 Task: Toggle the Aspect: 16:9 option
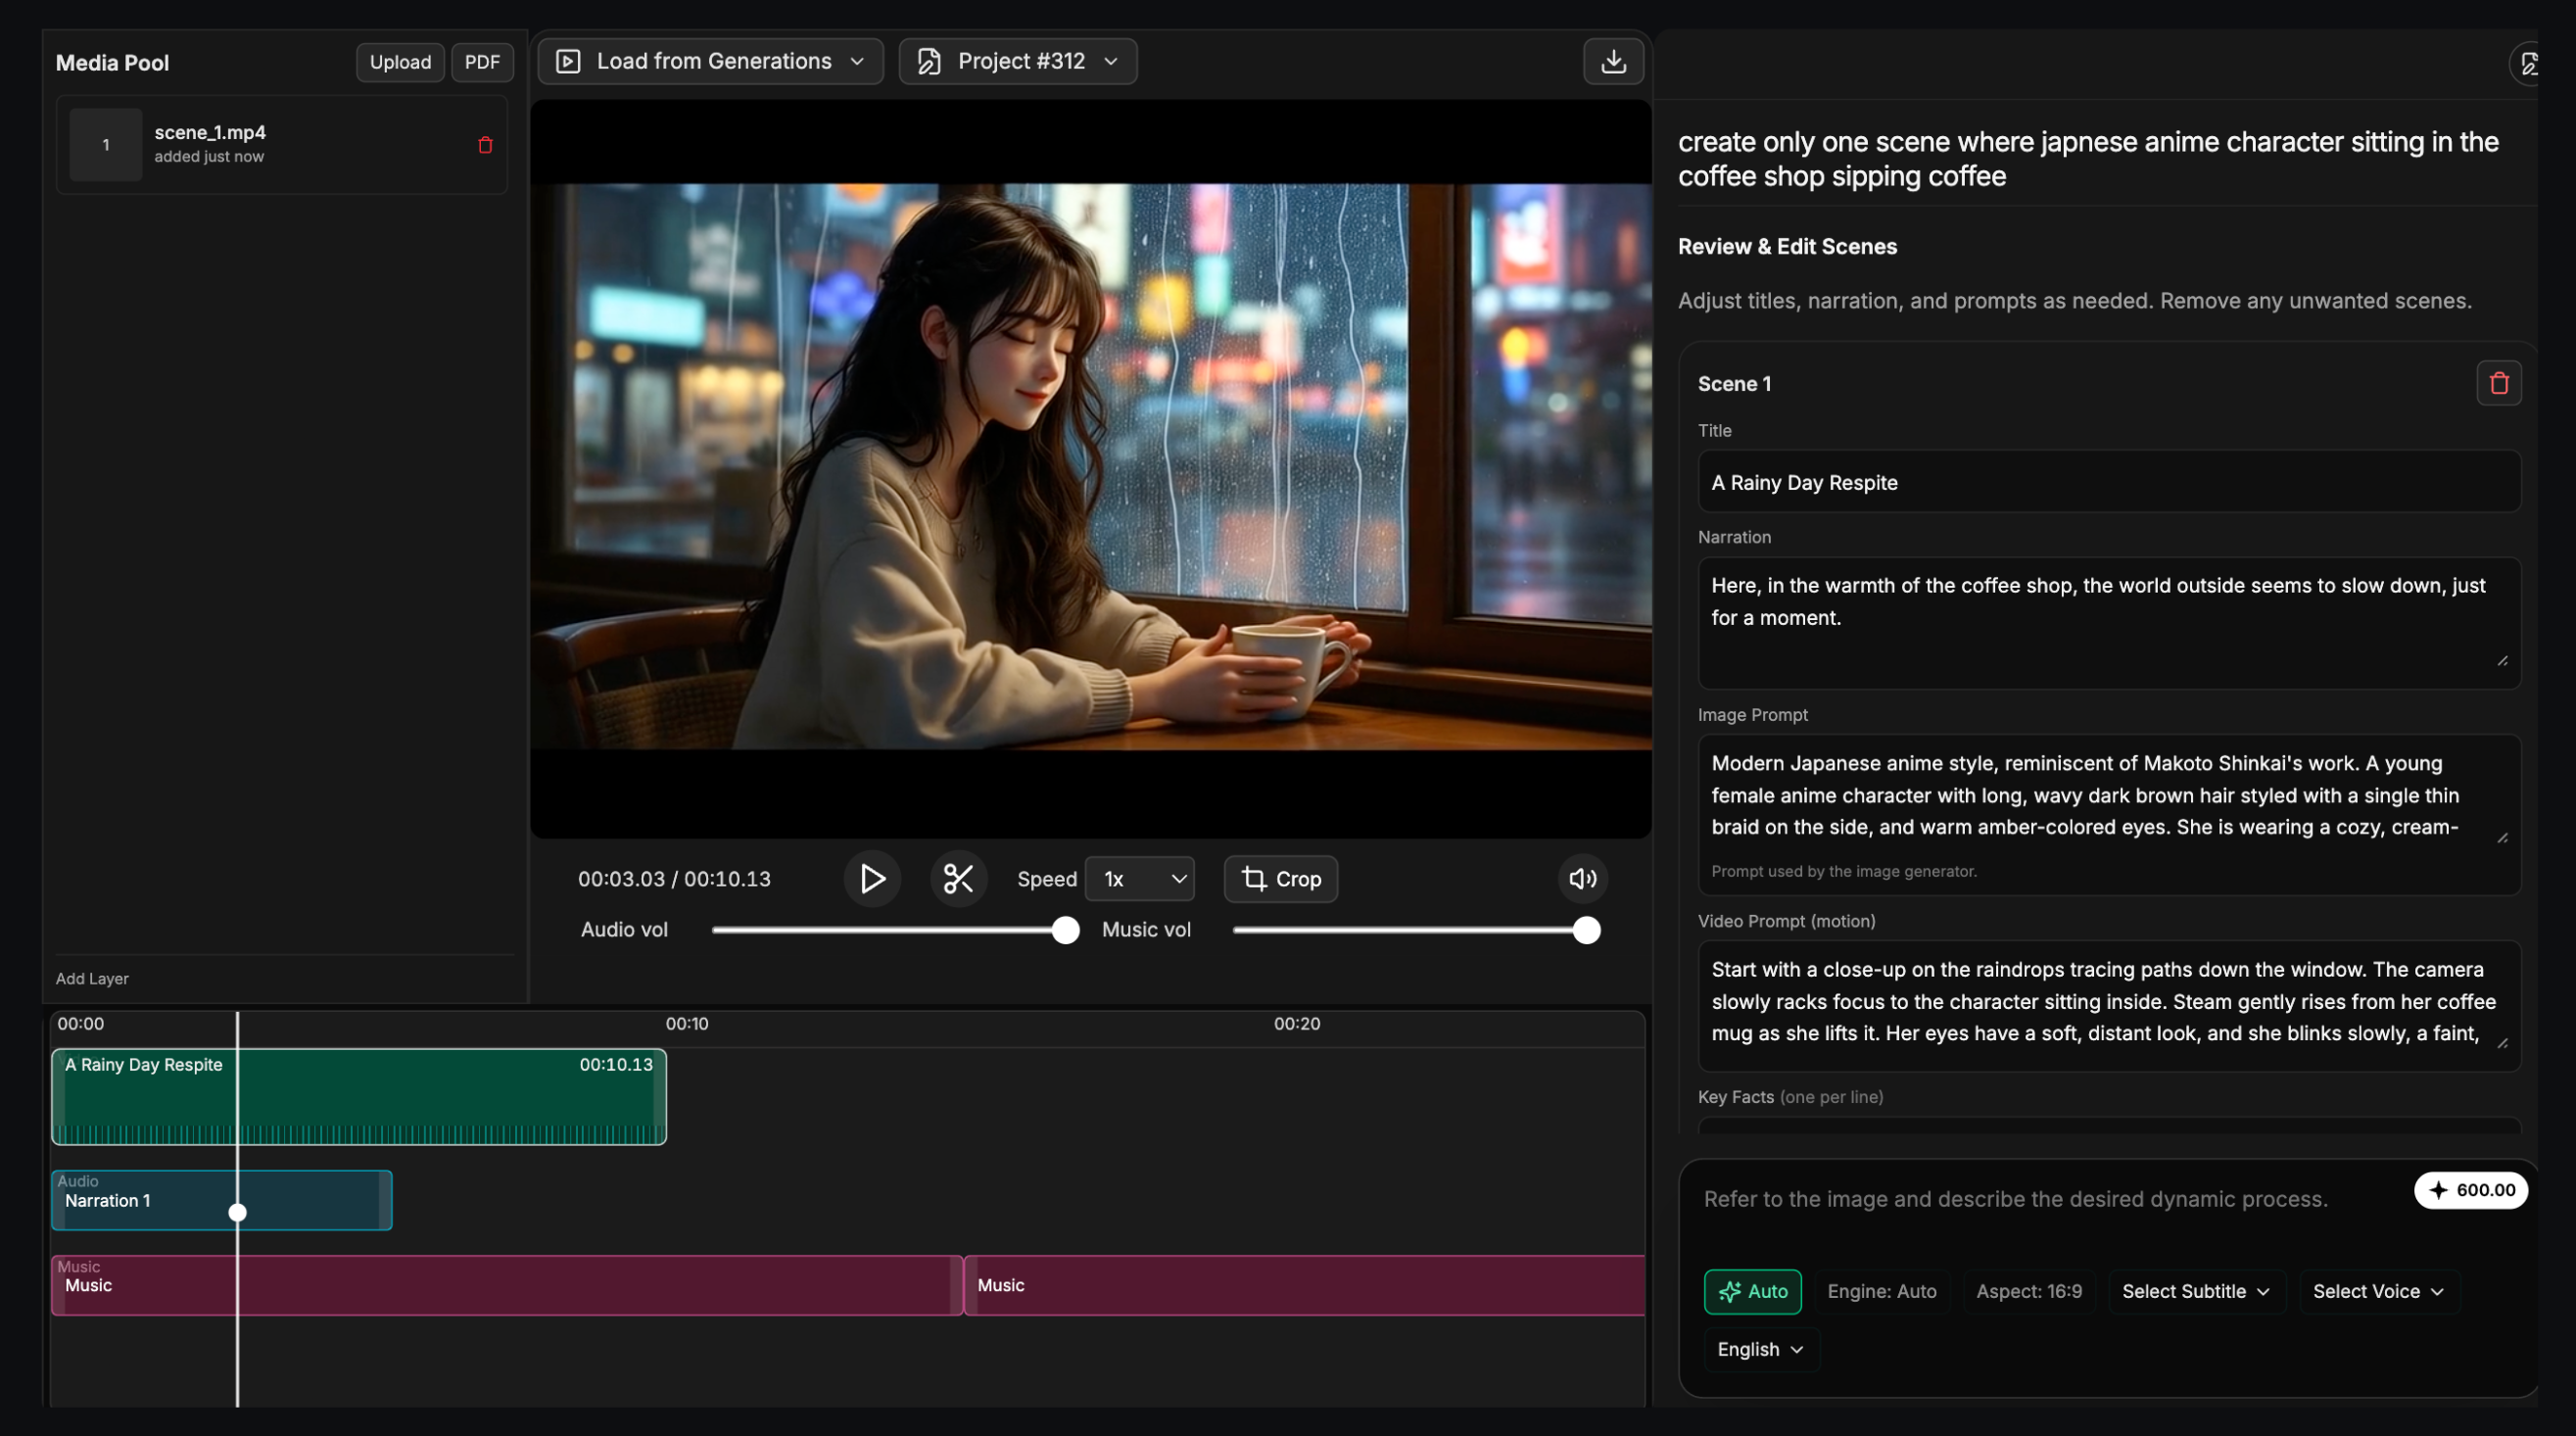(x=2028, y=1291)
